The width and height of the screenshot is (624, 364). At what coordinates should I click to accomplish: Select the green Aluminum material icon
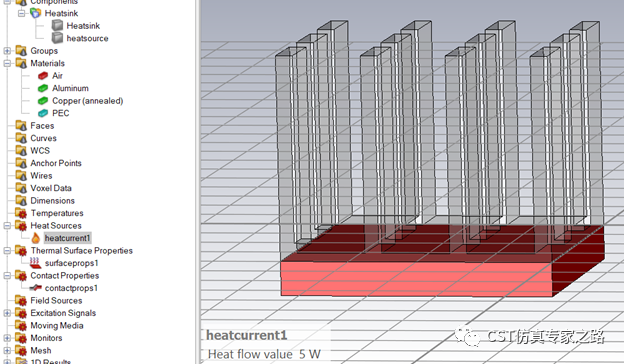[43, 88]
